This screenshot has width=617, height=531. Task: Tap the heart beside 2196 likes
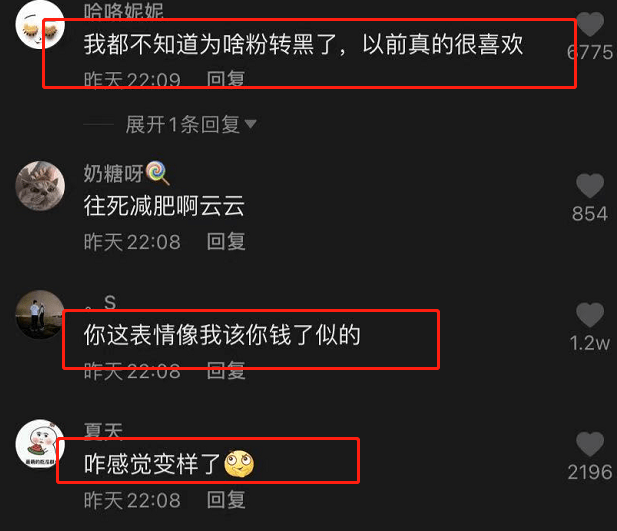coord(590,444)
